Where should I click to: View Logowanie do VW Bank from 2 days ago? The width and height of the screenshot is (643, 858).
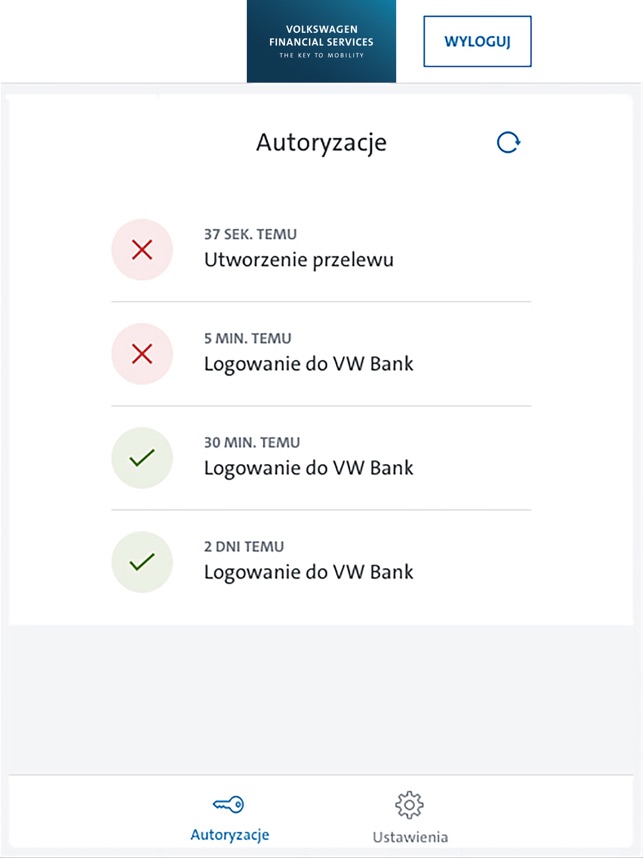(x=308, y=572)
